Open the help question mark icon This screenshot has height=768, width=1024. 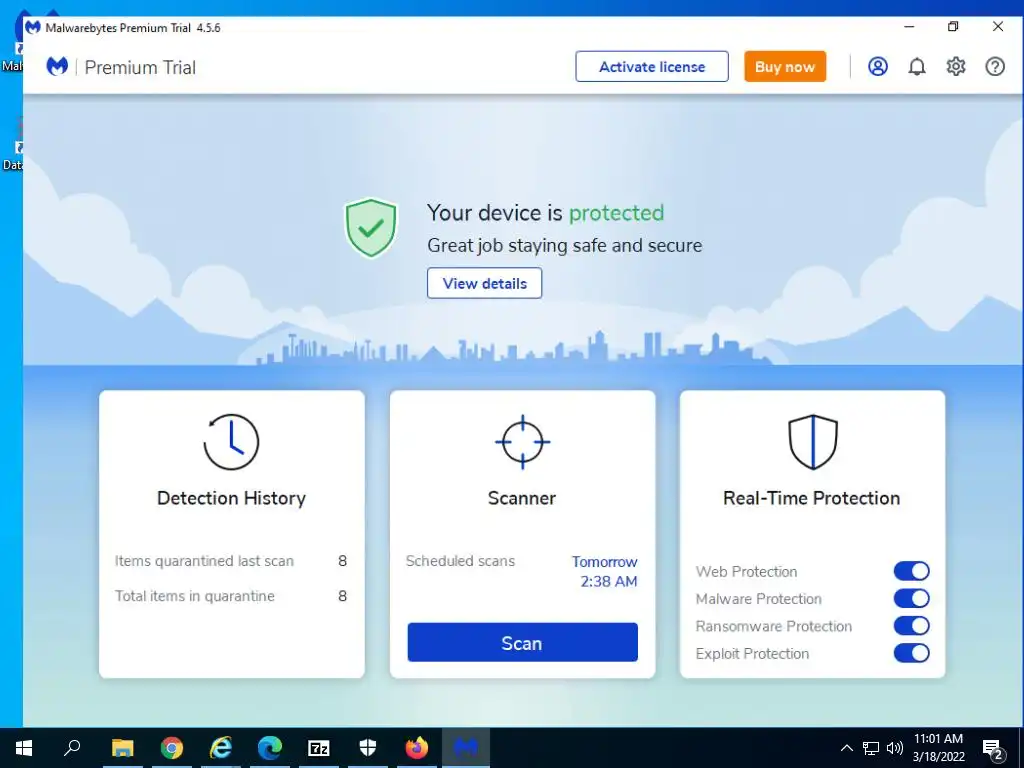pos(995,67)
